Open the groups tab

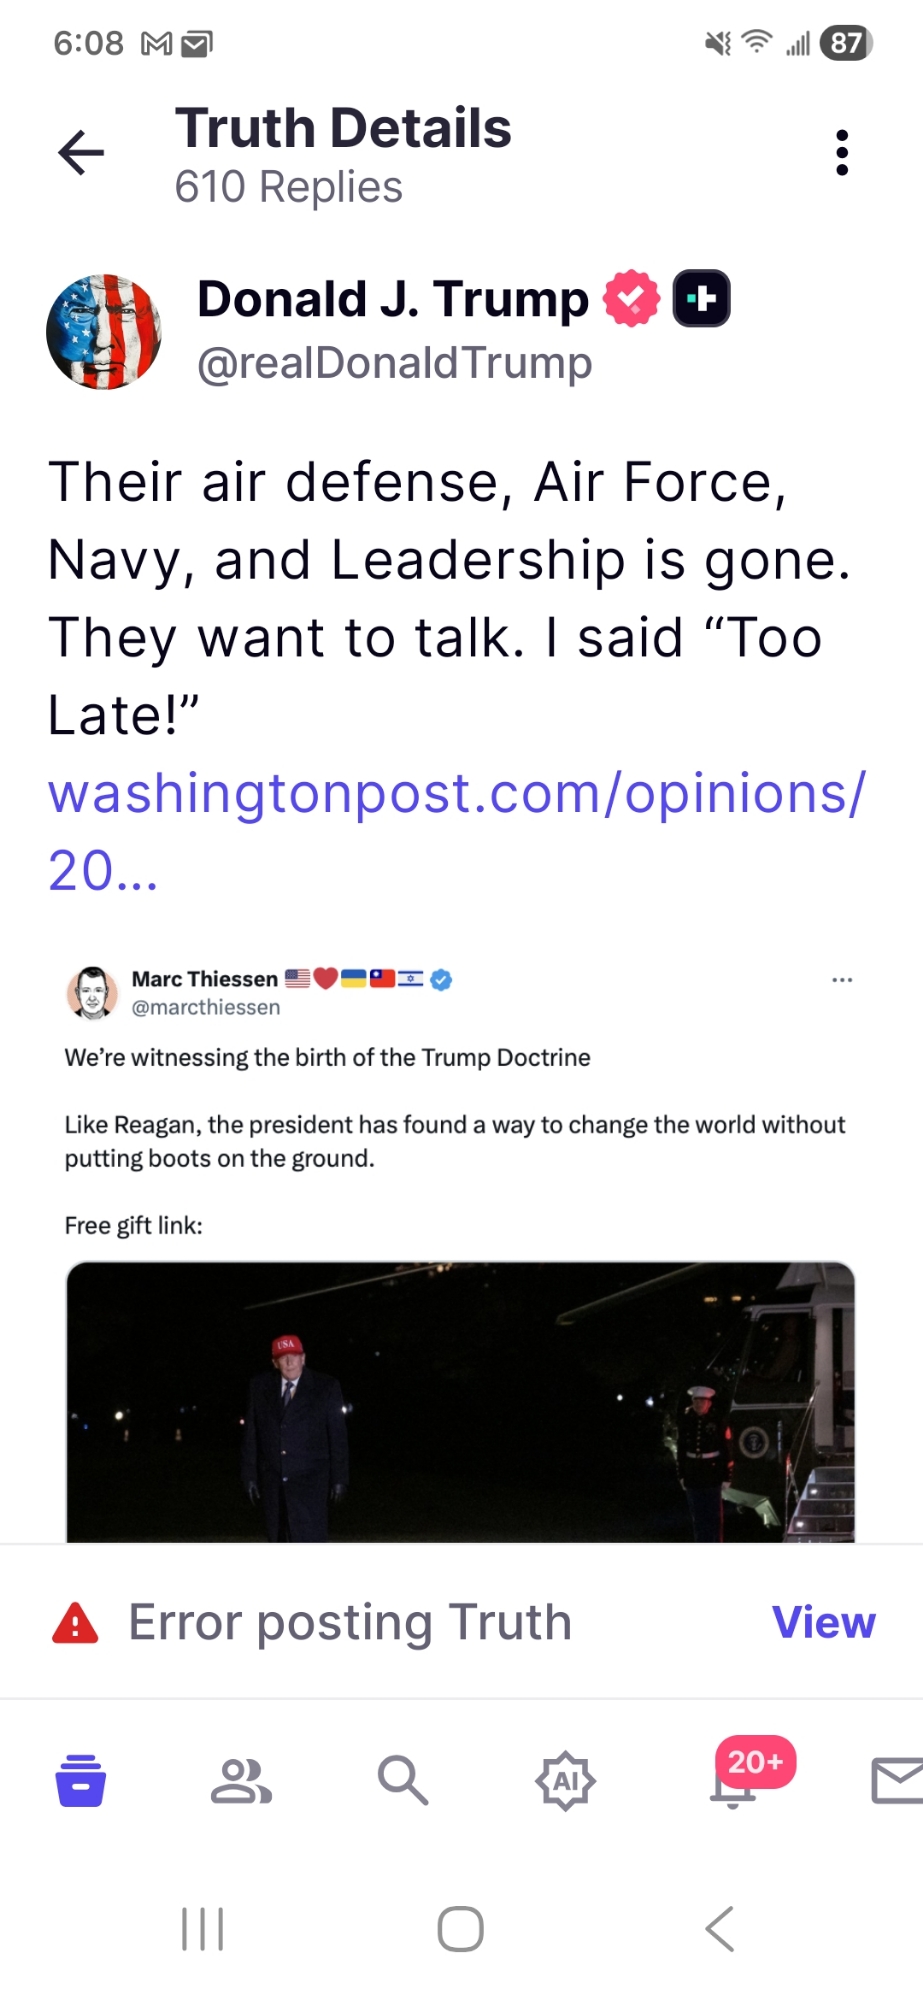coord(241,1781)
